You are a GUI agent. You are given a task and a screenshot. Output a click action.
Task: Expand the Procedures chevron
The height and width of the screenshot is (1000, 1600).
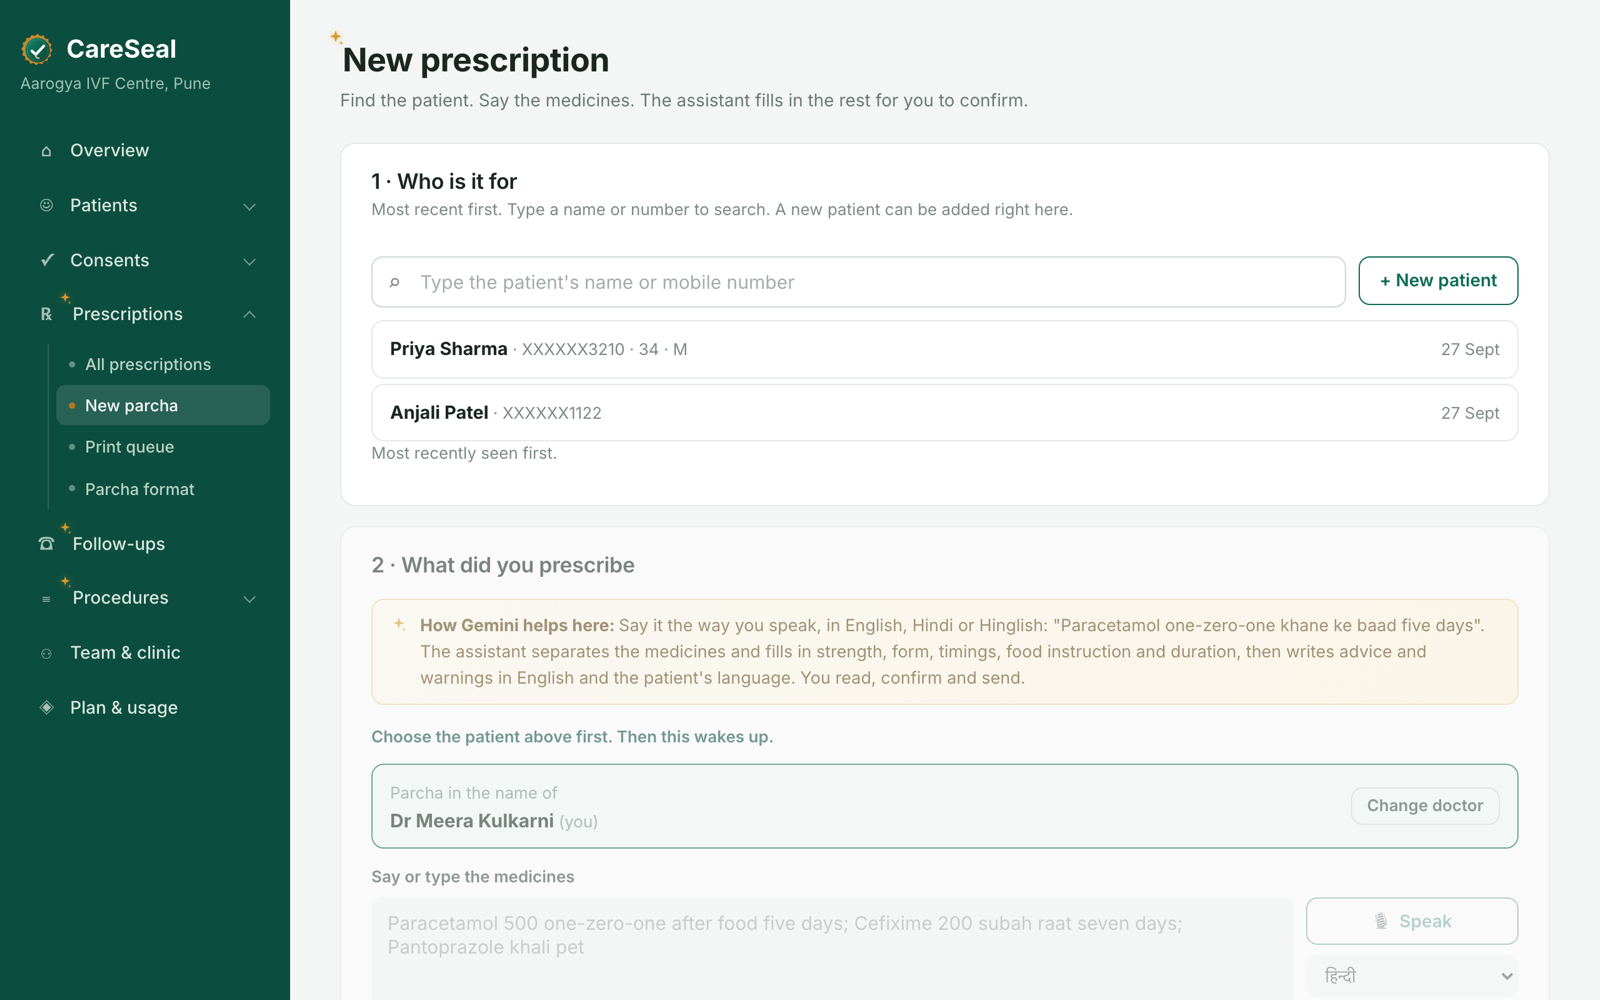coord(250,598)
